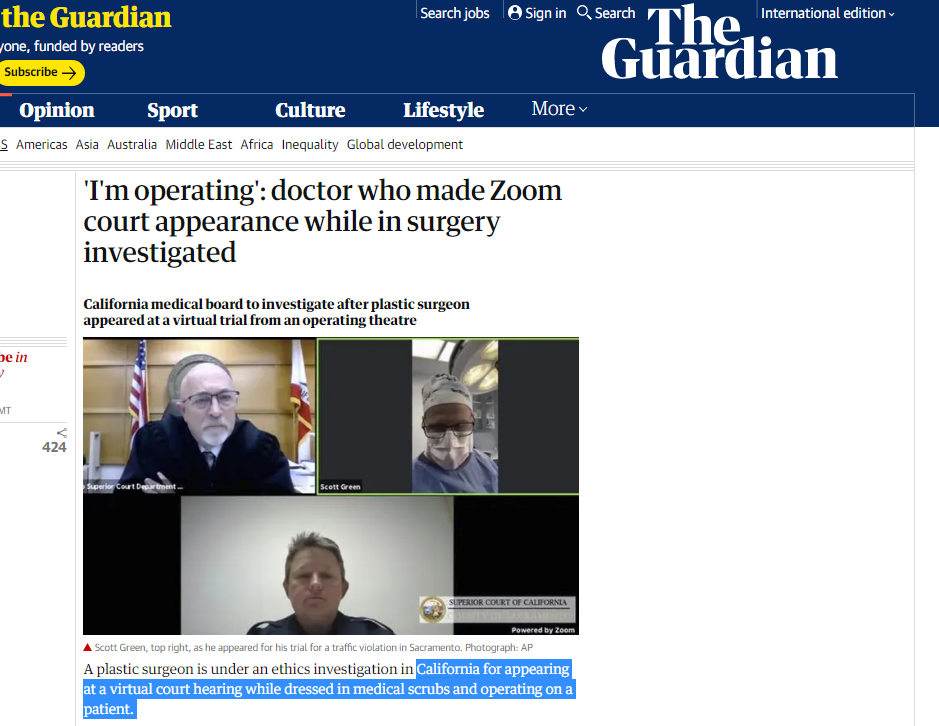Open the Opinion section tab
This screenshot has width=939, height=726.
point(57,110)
